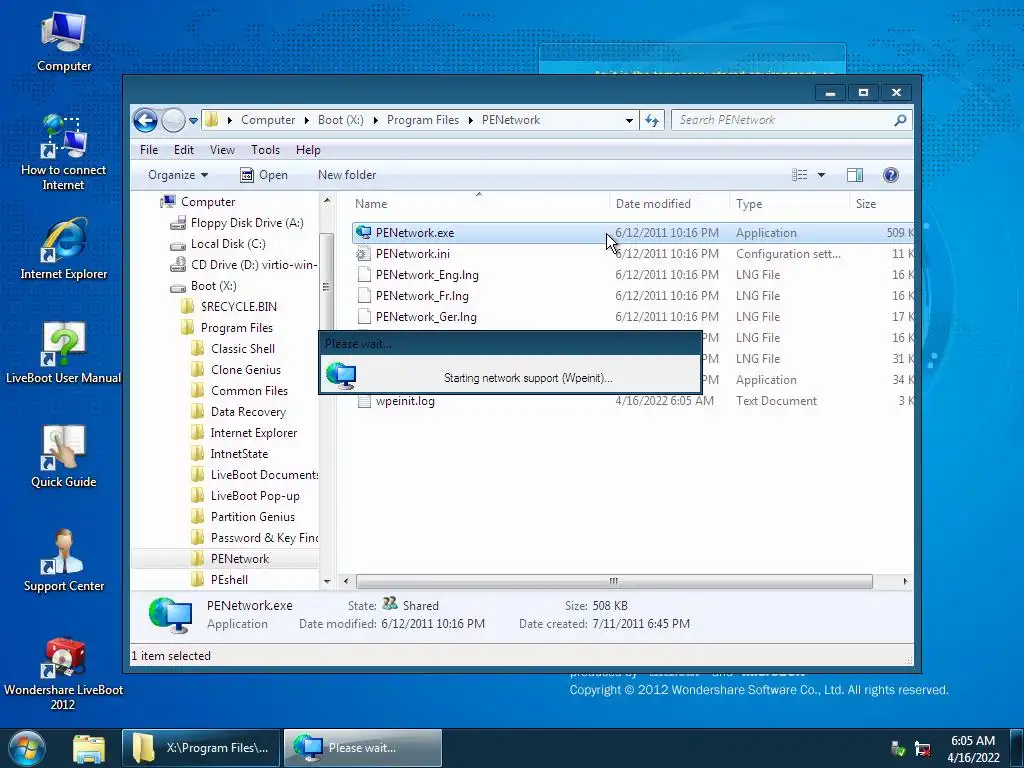Screen dimensions: 1024x768
Task: Sort by Type column header
Action: pyautogui.click(x=789, y=204)
